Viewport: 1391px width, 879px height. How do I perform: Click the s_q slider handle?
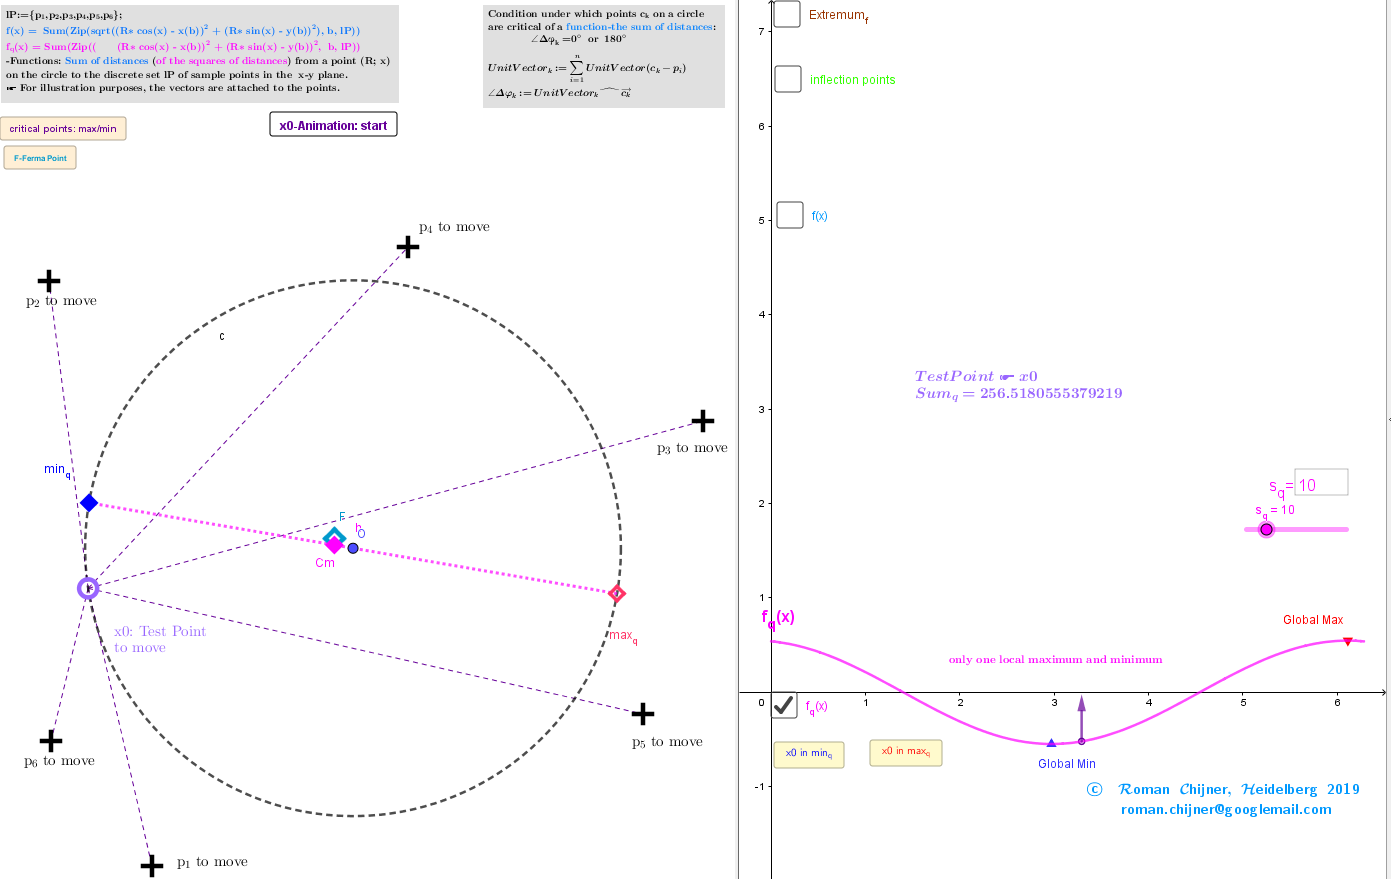(x=1266, y=529)
